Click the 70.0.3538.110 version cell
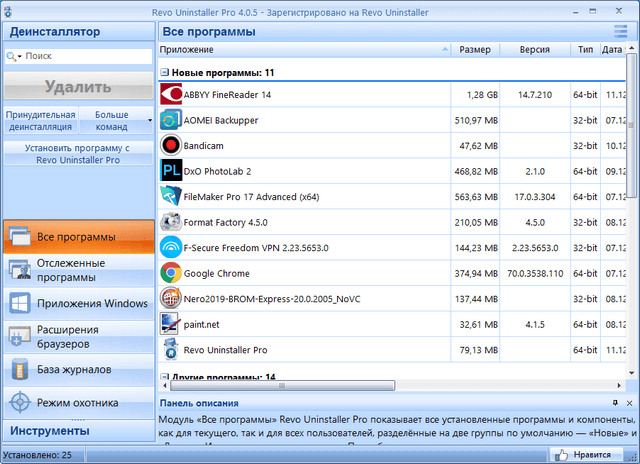This screenshot has width=640, height=464. (x=535, y=273)
